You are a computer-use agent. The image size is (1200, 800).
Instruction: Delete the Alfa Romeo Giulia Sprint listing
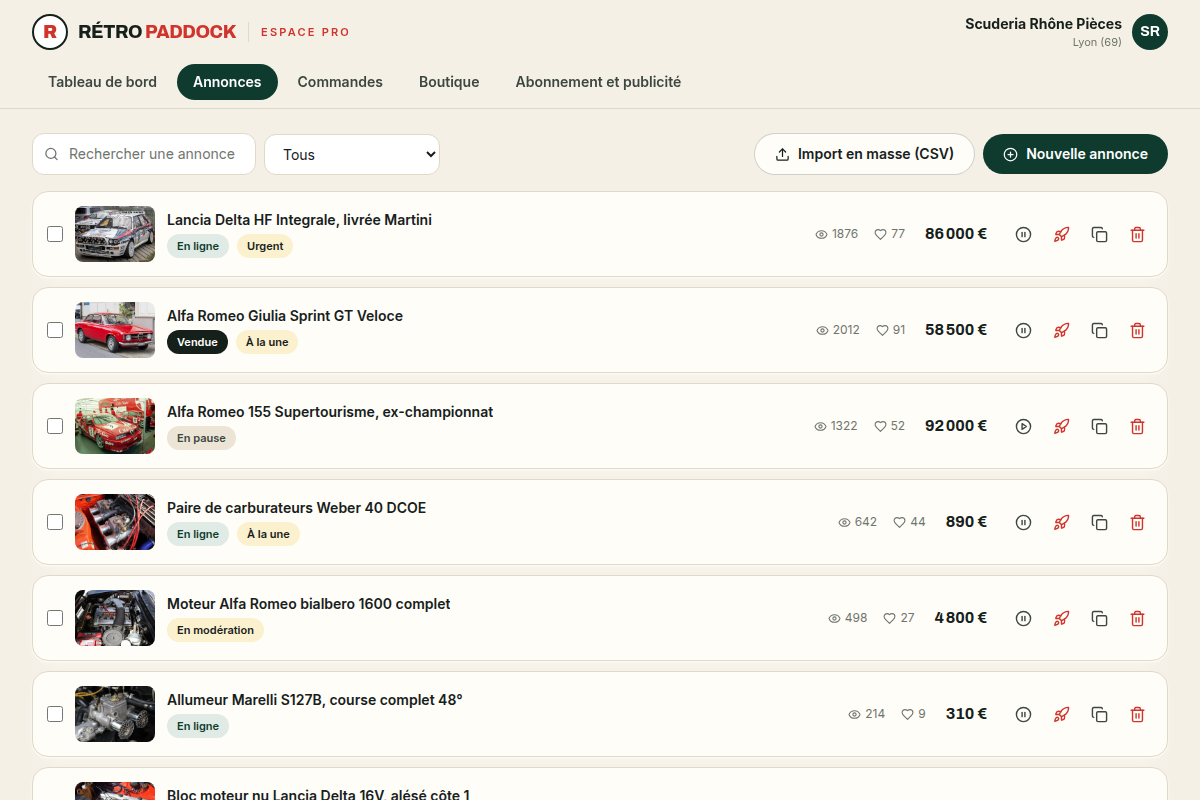tap(1137, 330)
